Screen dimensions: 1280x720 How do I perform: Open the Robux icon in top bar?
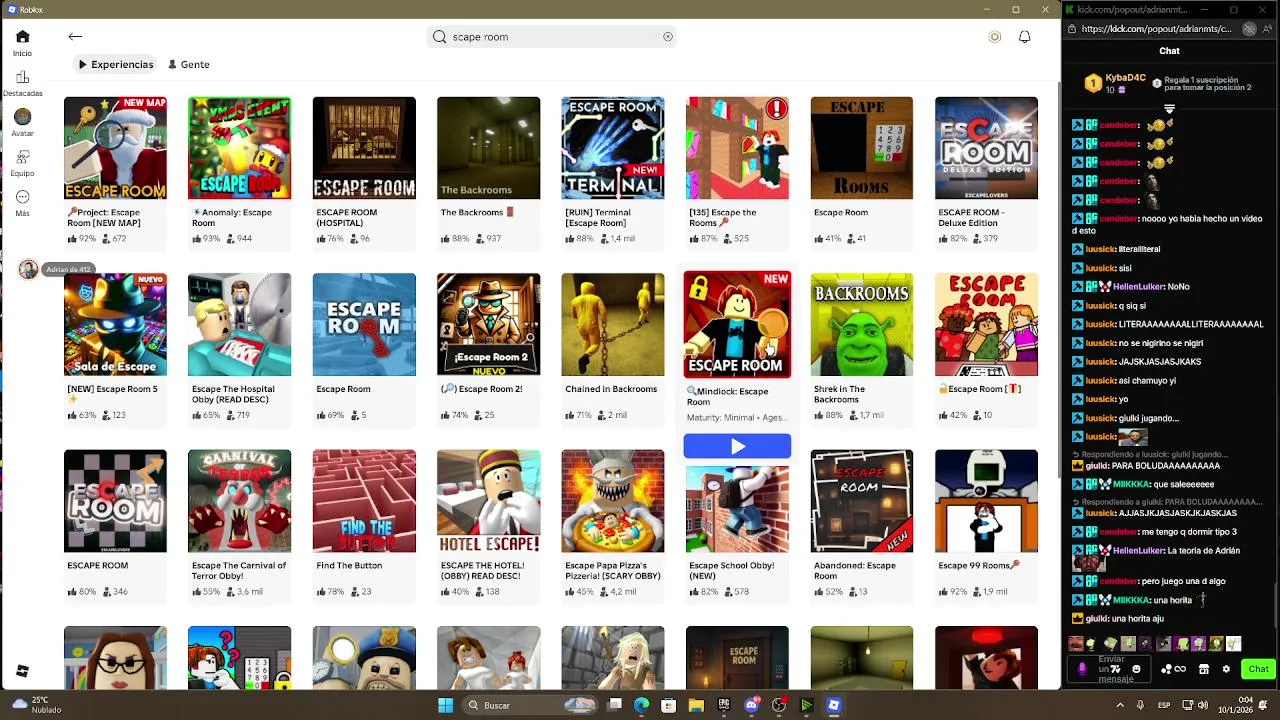click(x=994, y=37)
